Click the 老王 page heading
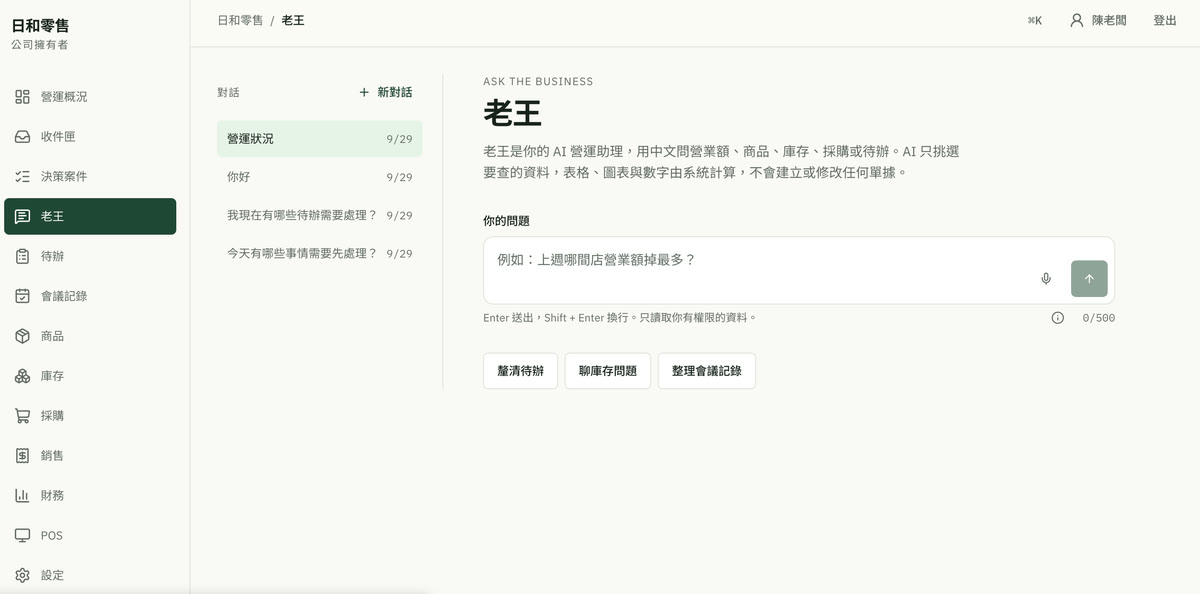This screenshot has height=594, width=1200. [512, 113]
